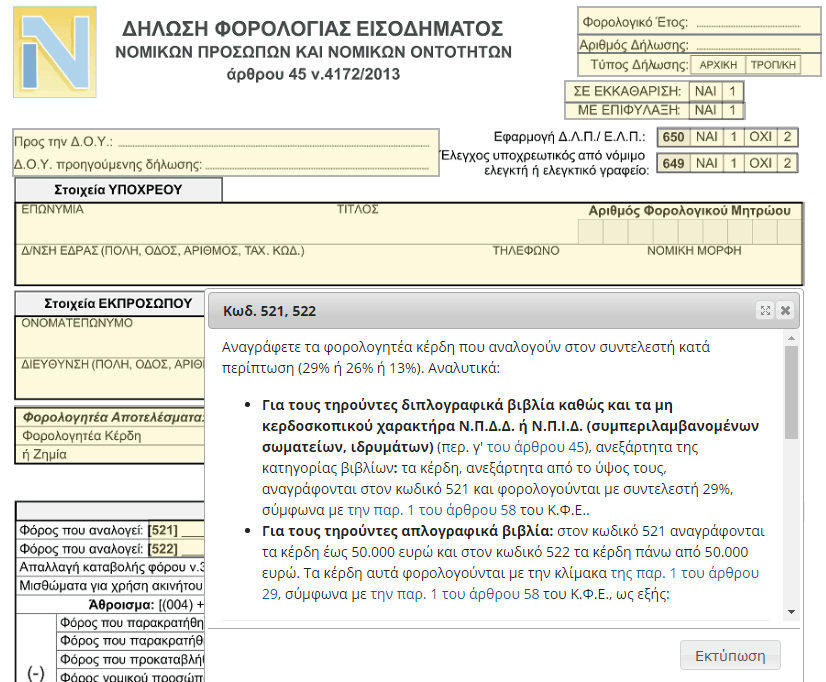Click the 2 box beside code 649 ΟΧΙ

[x=788, y=163]
